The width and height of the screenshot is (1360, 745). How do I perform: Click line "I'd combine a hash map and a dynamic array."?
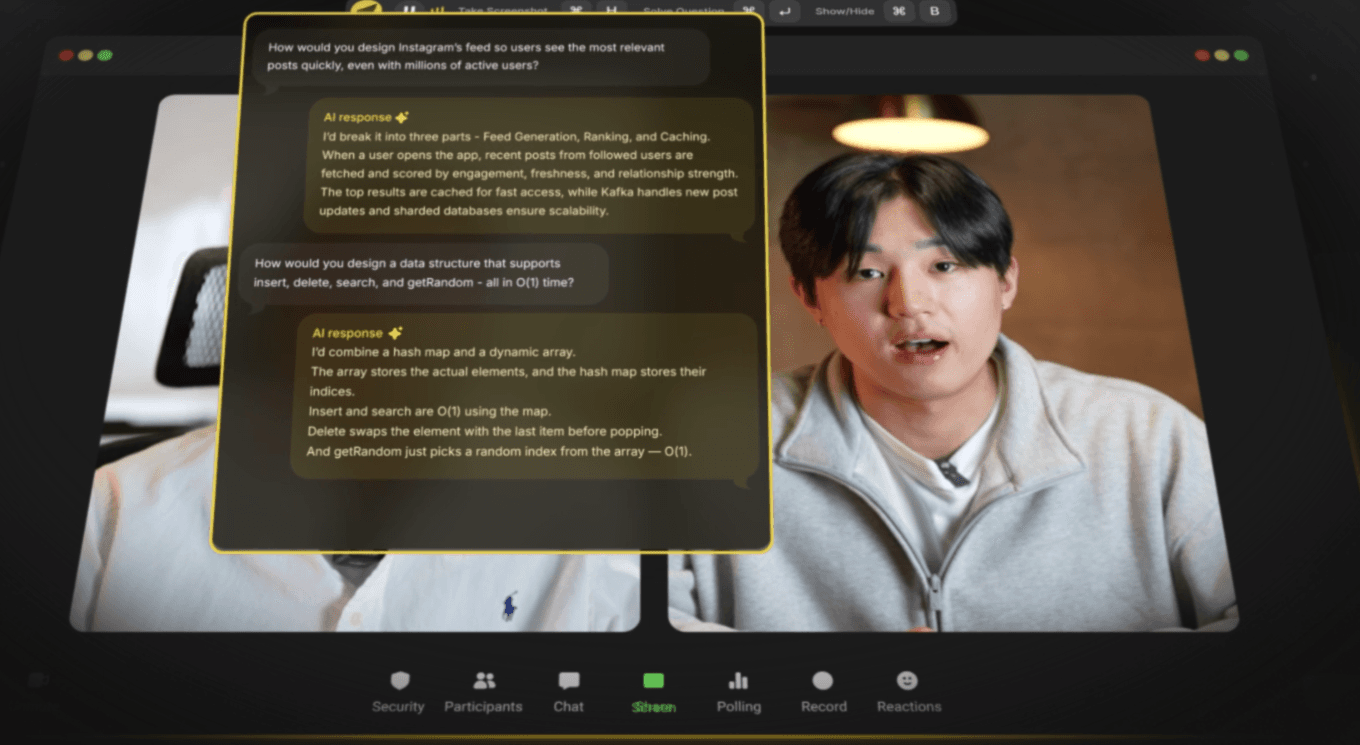pyautogui.click(x=443, y=352)
